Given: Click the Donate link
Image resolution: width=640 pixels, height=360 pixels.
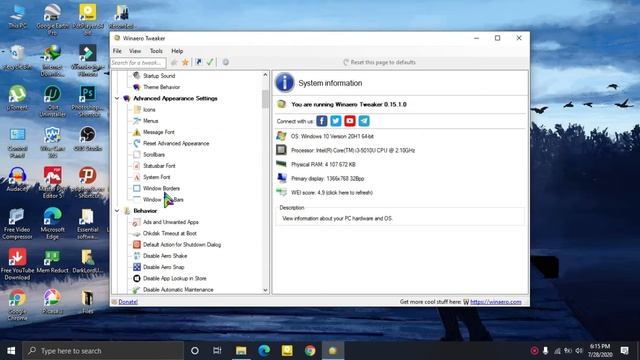Looking at the screenshot, I should pyautogui.click(x=128, y=302).
